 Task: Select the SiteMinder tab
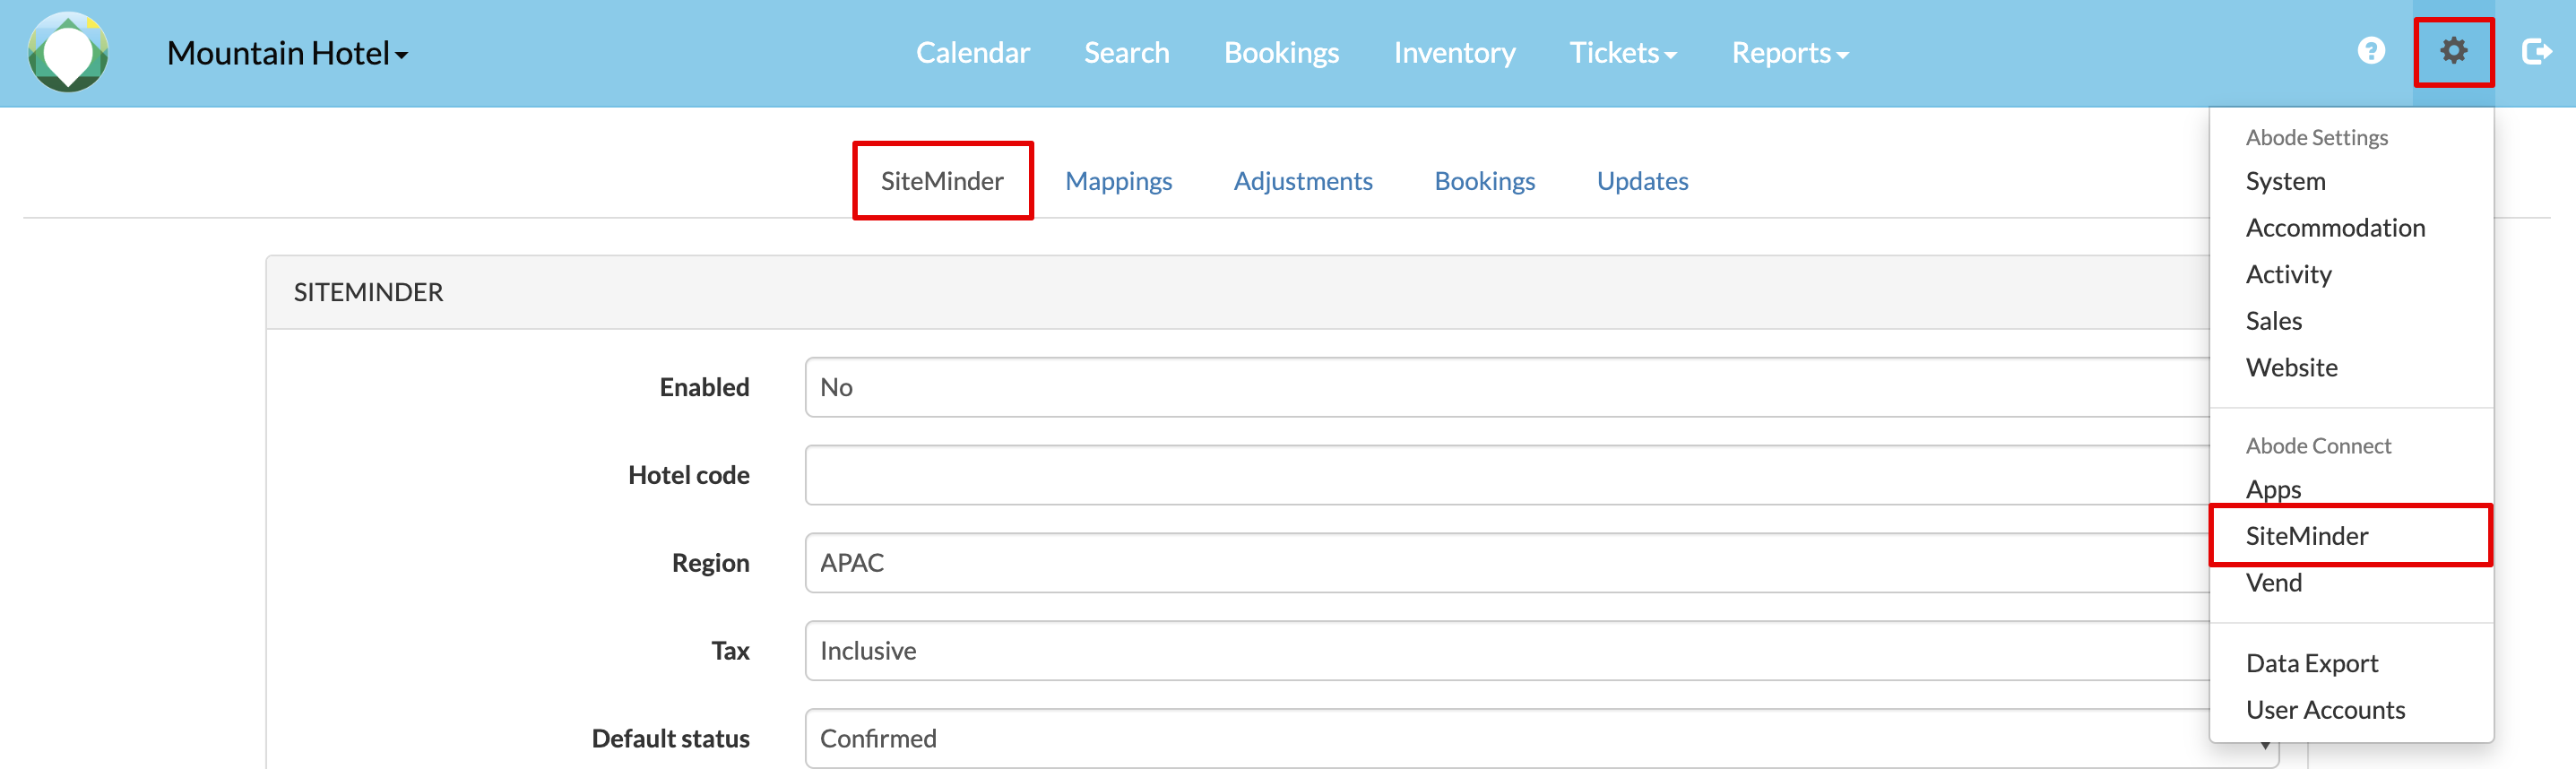(942, 181)
